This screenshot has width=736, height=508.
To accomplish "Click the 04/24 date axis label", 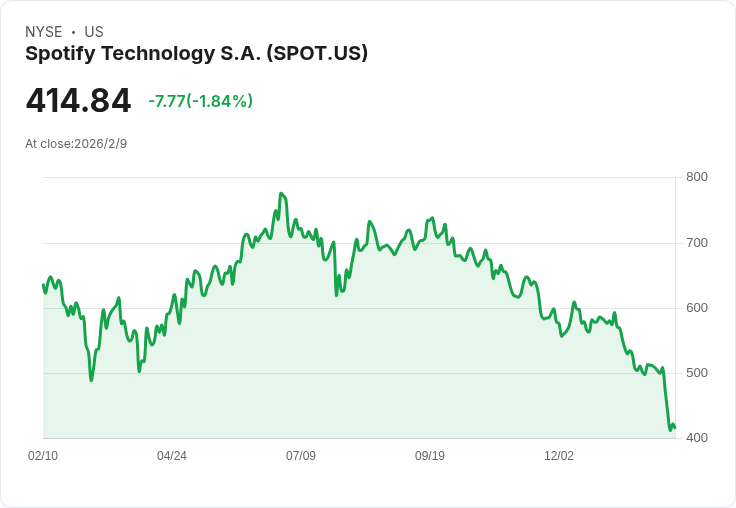I will click(172, 455).
